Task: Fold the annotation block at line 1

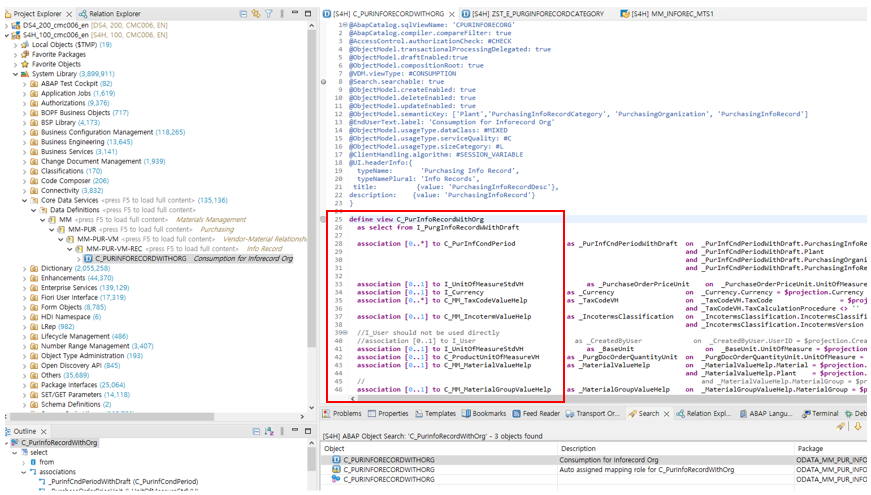Action: (x=346, y=25)
